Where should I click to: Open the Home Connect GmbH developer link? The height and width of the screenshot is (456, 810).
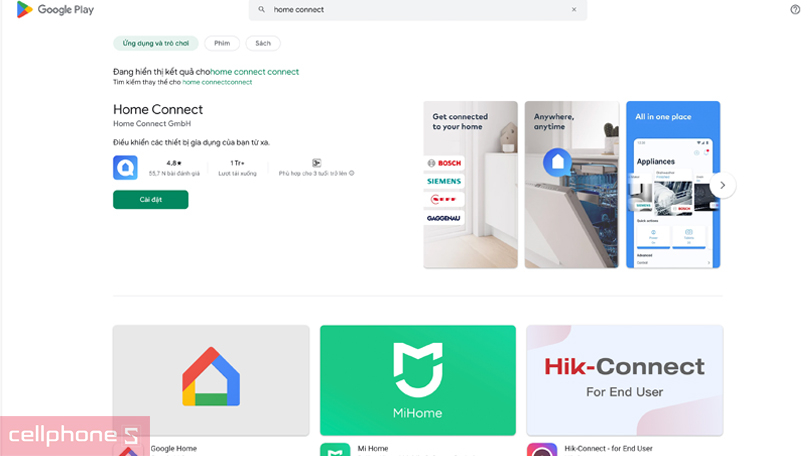click(152, 123)
